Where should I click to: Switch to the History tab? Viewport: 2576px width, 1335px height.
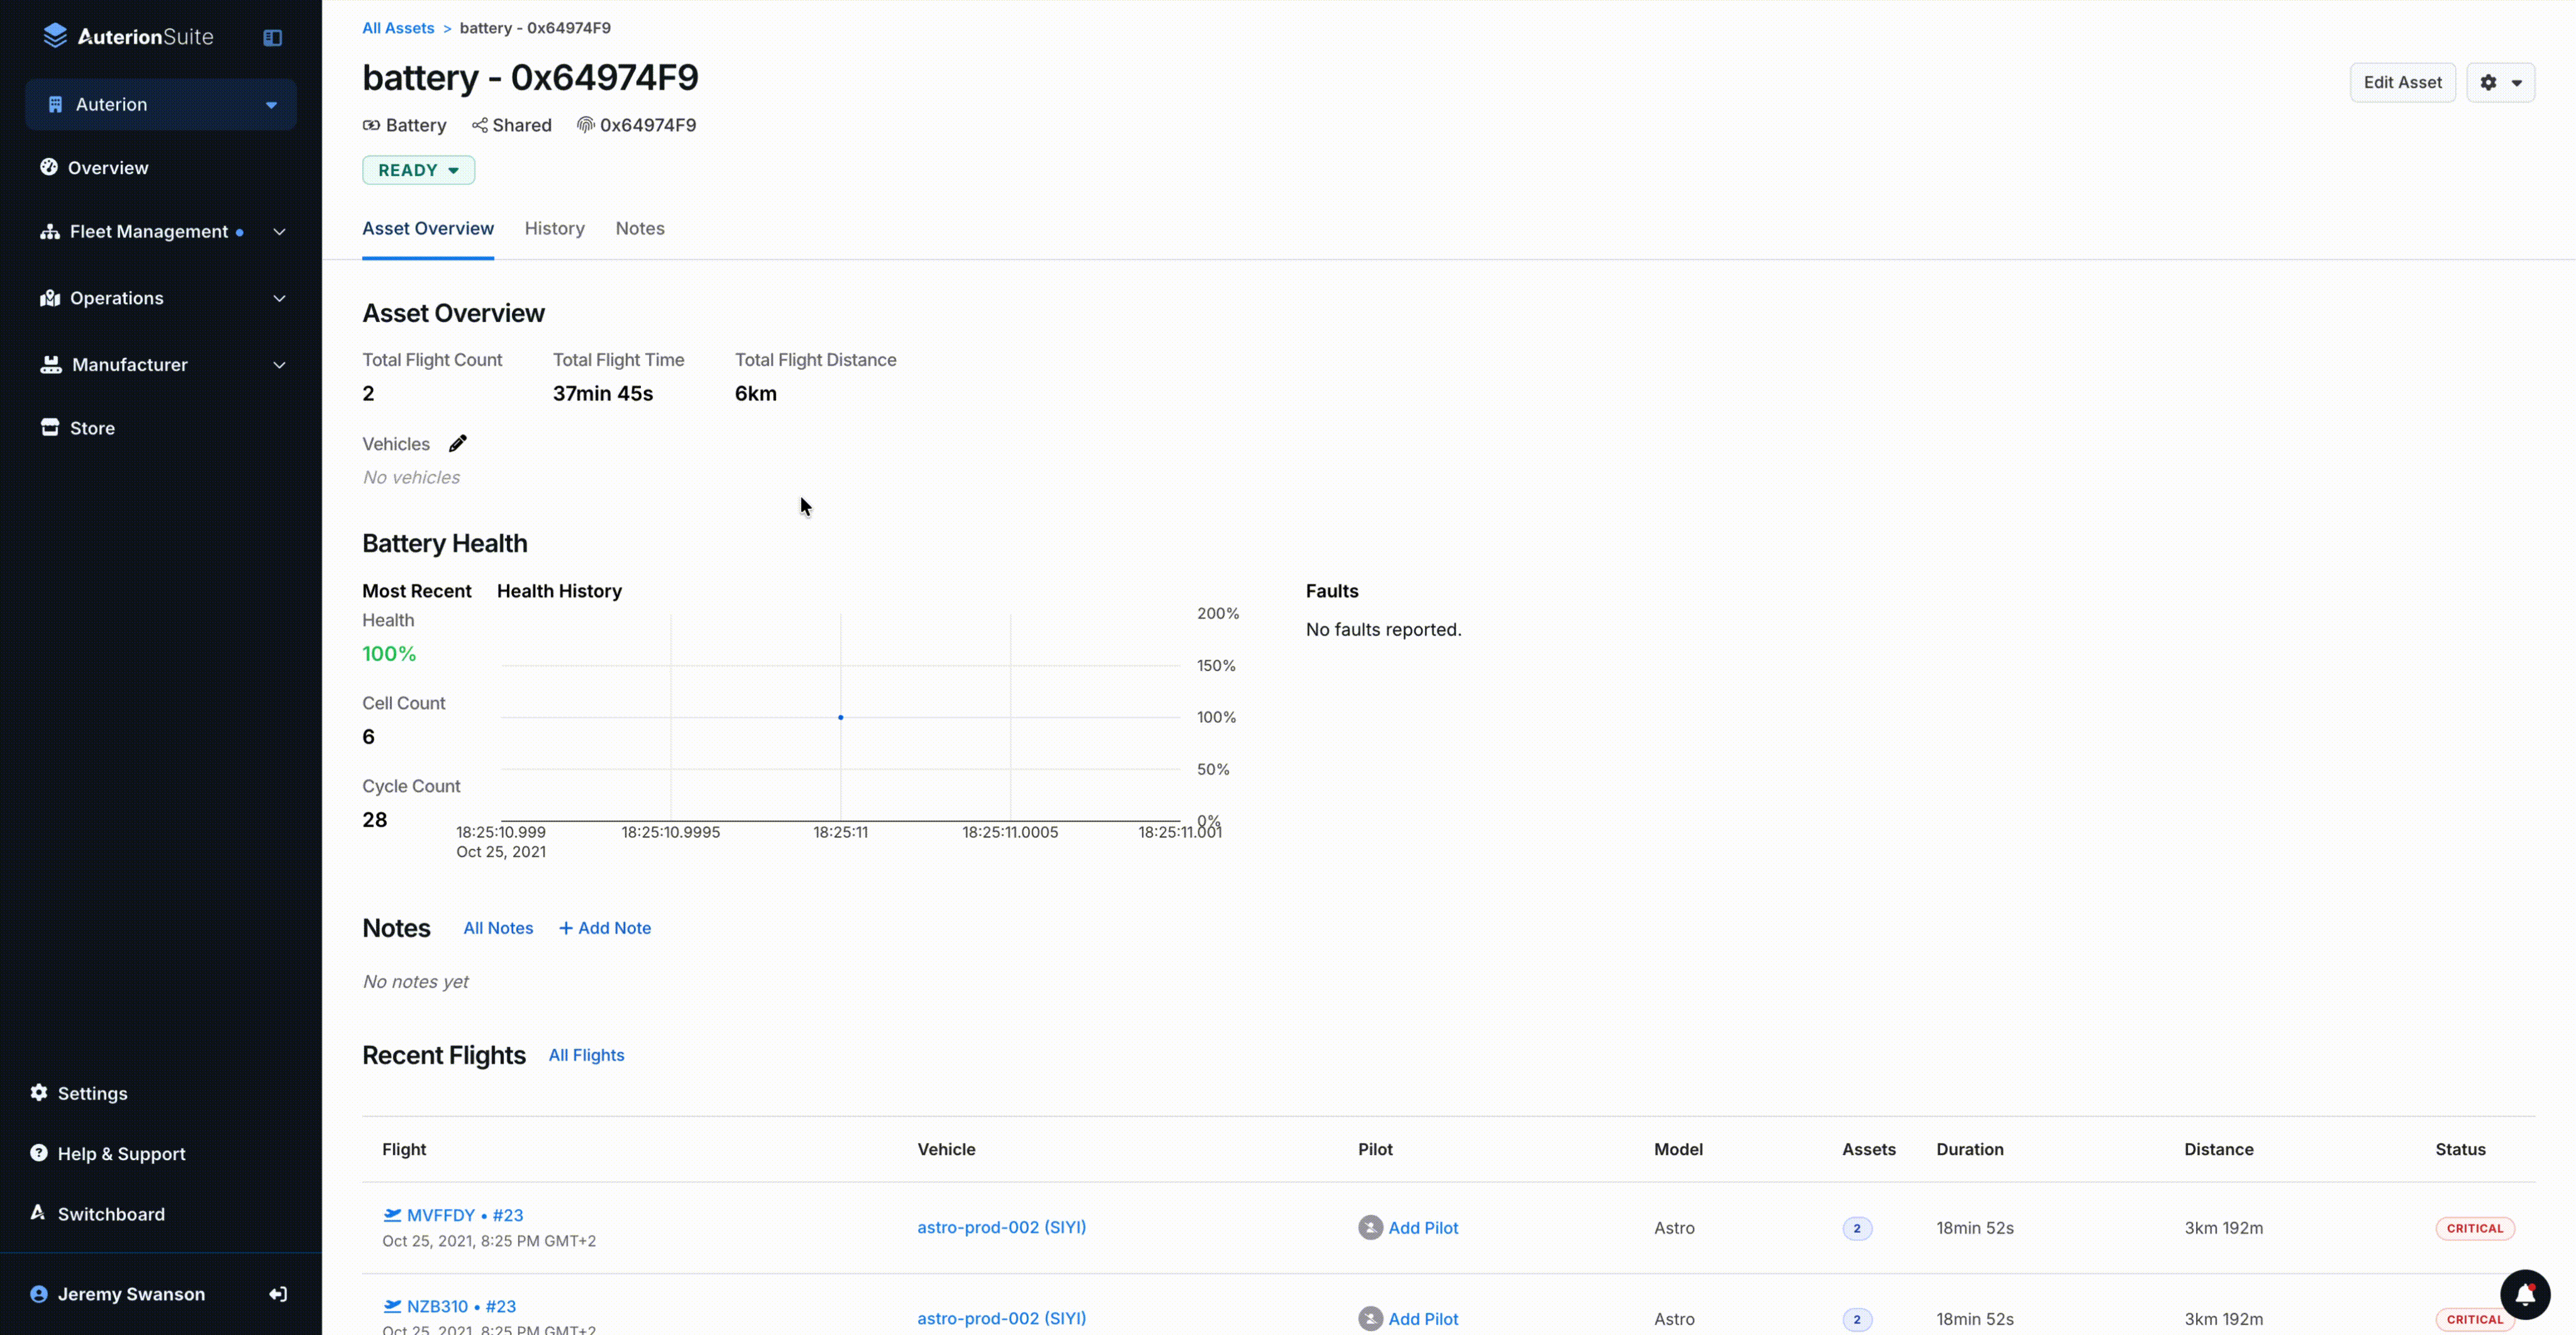(x=554, y=228)
